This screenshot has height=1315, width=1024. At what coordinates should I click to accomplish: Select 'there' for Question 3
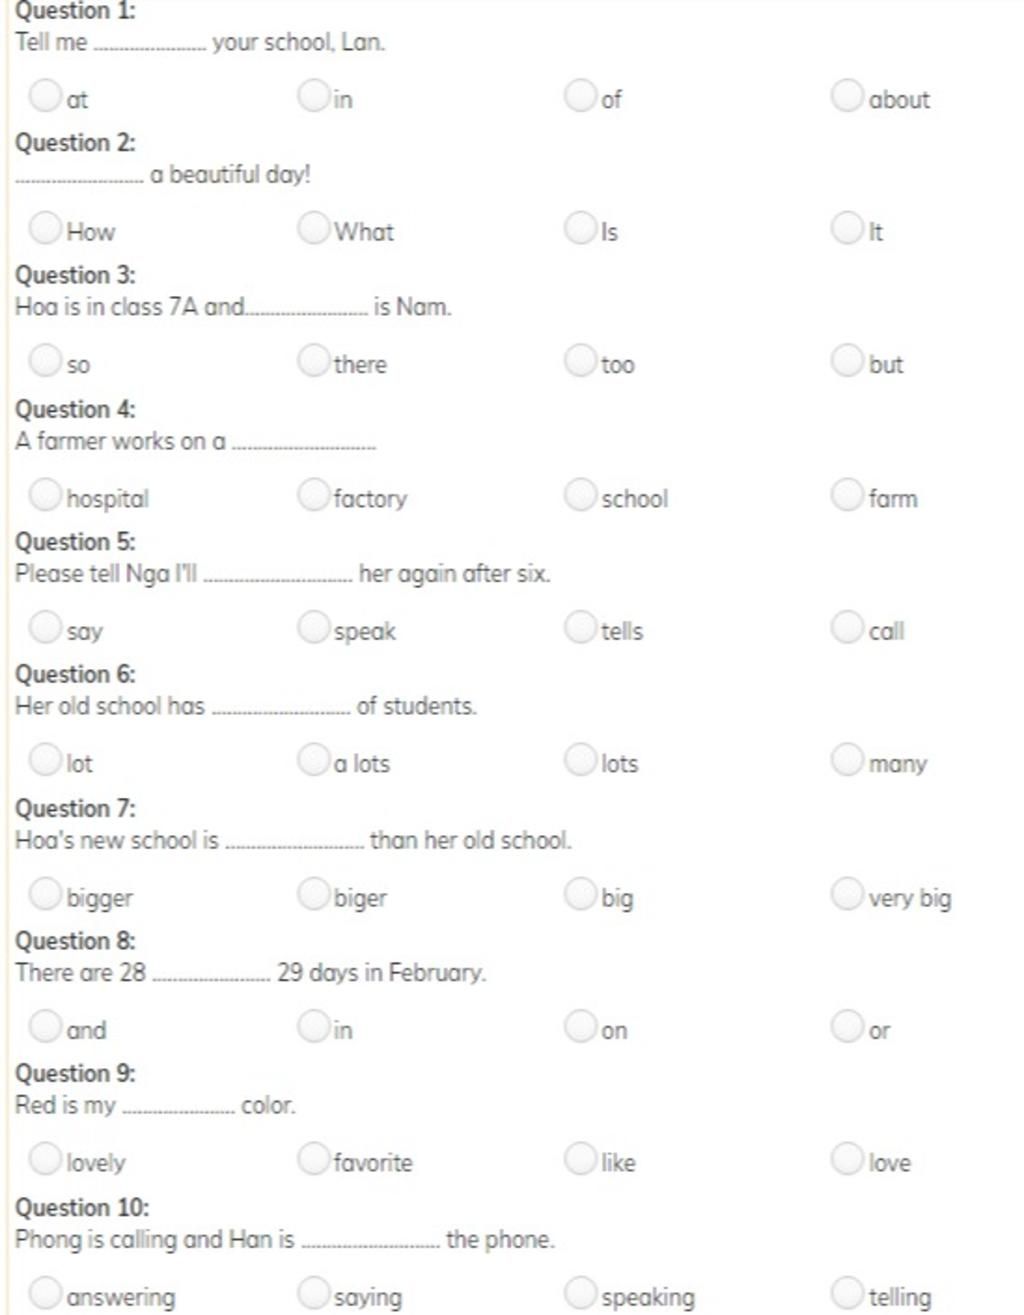[313, 360]
